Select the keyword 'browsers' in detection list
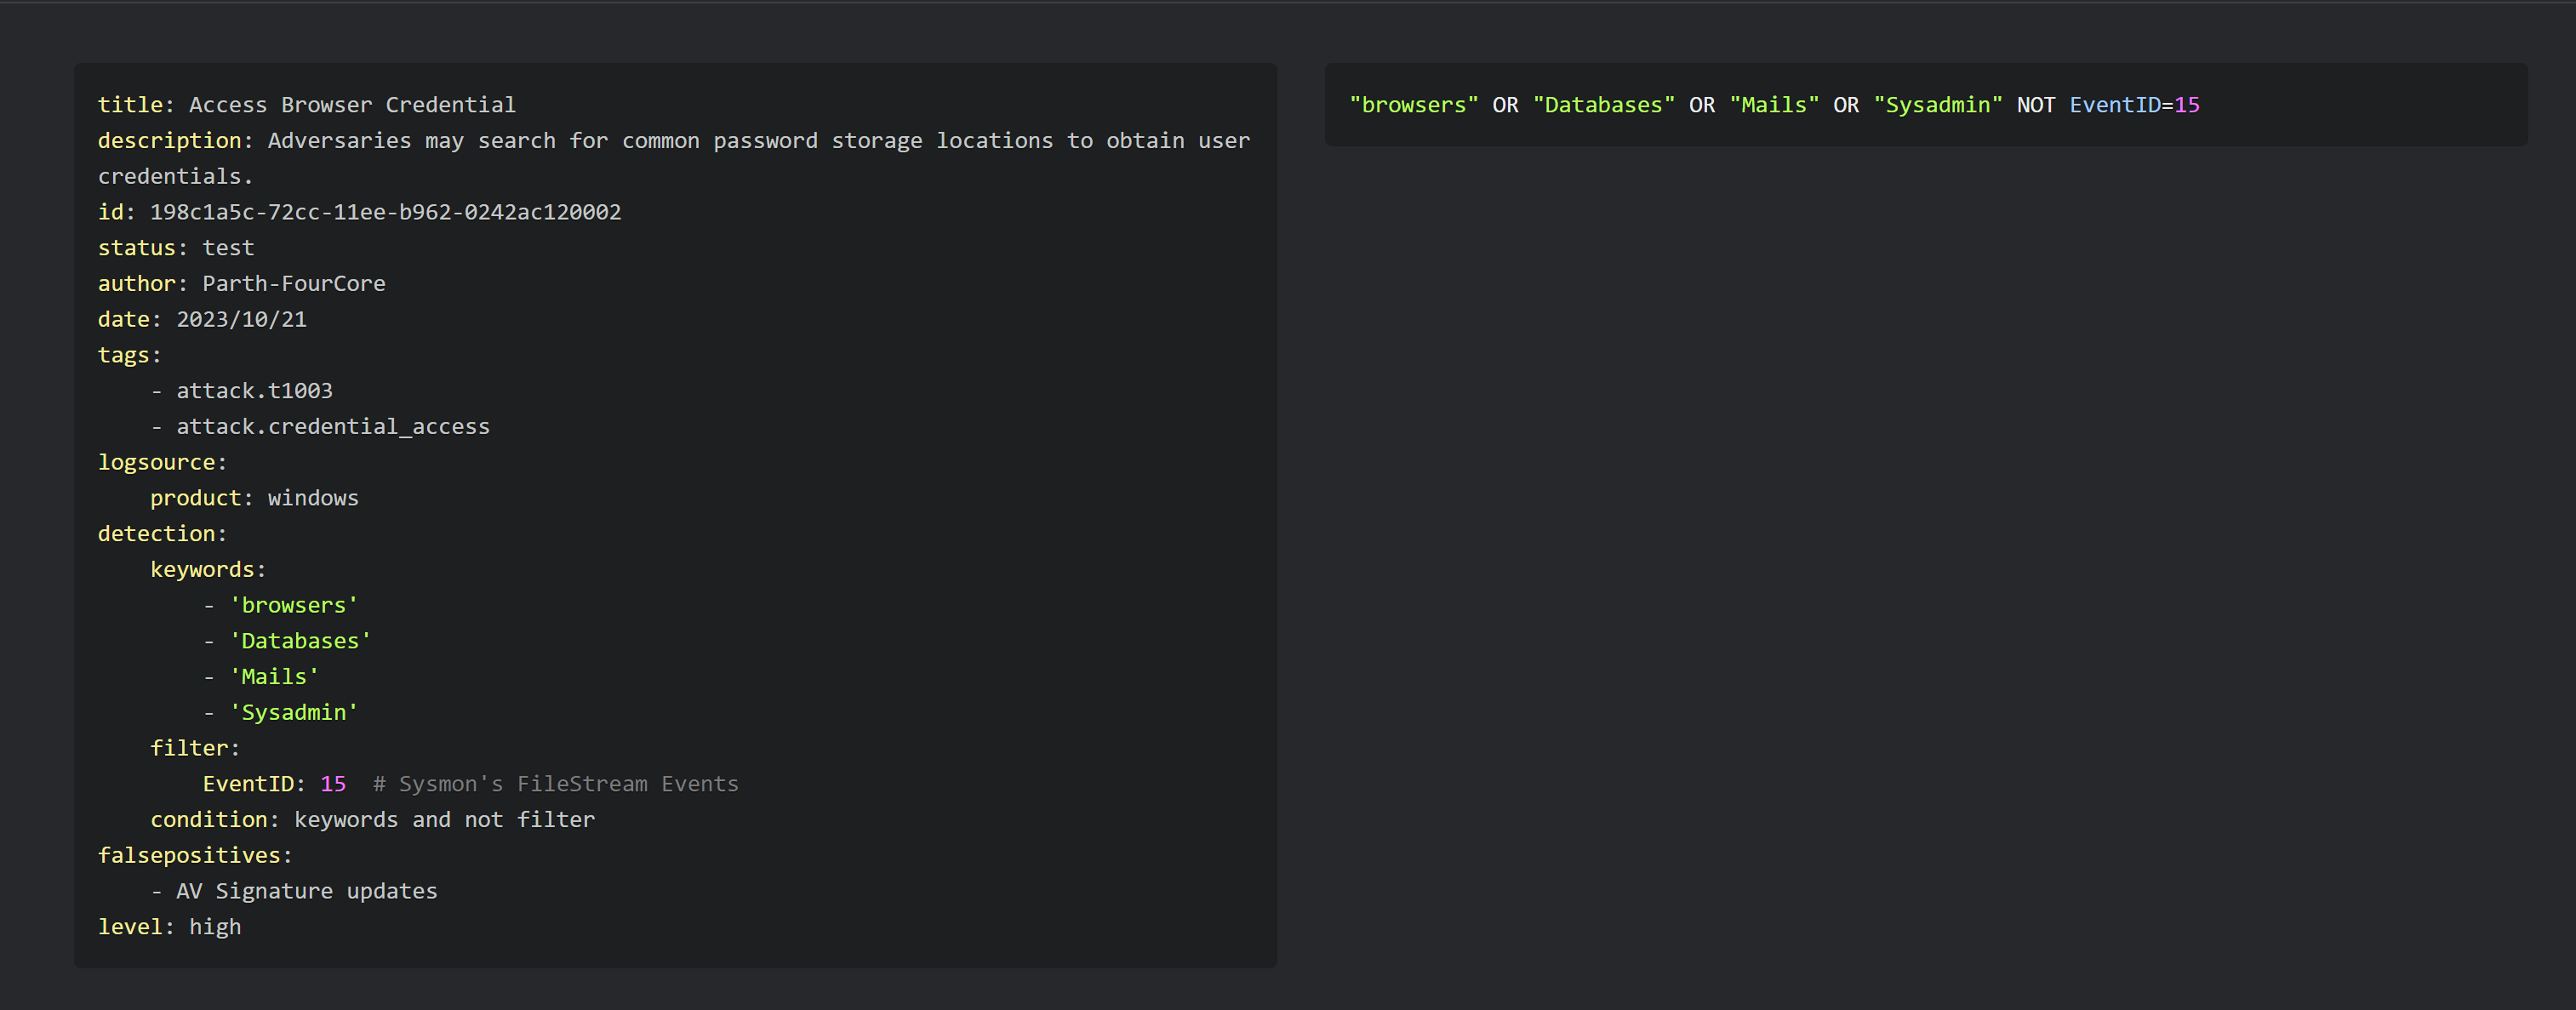Image resolution: width=2576 pixels, height=1010 pixels. click(293, 604)
